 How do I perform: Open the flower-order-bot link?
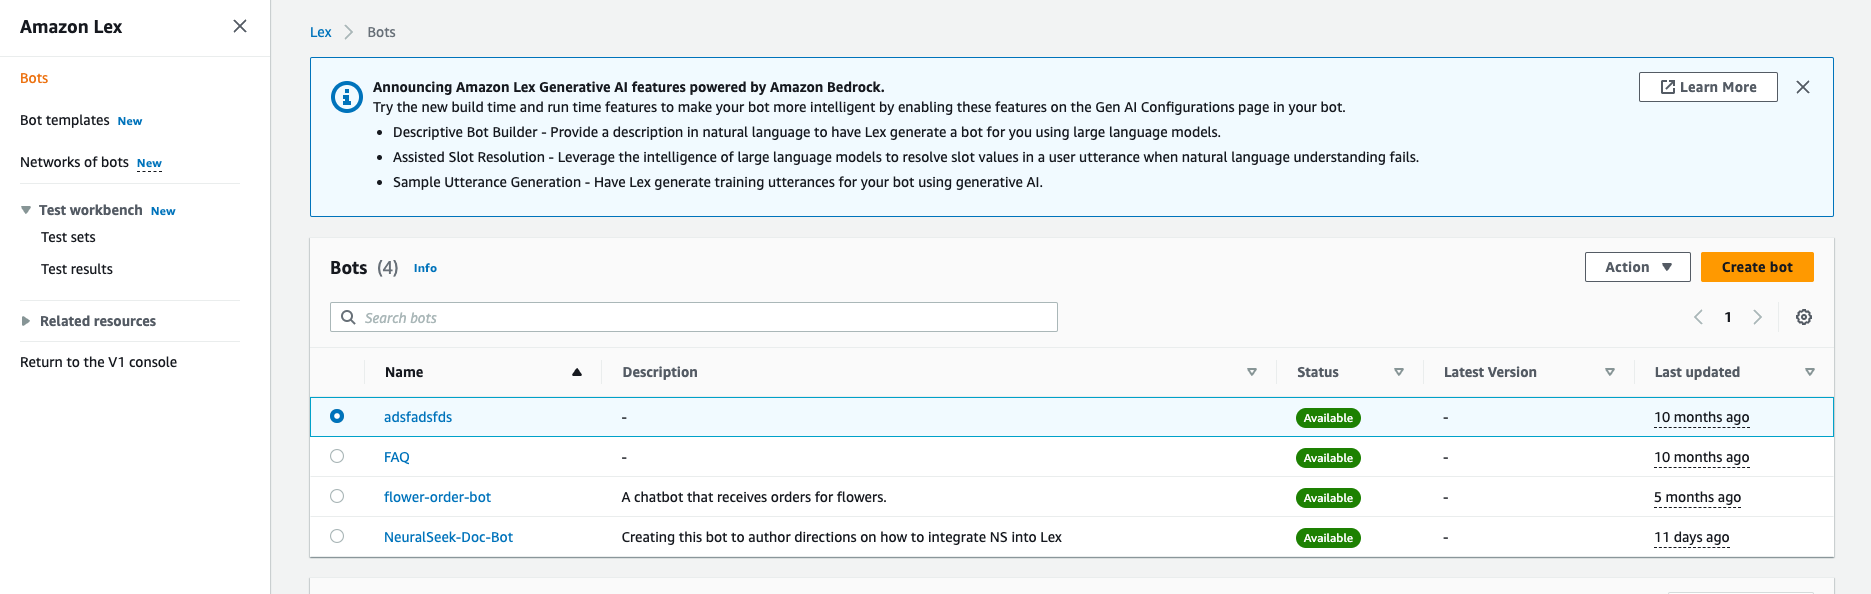click(437, 497)
